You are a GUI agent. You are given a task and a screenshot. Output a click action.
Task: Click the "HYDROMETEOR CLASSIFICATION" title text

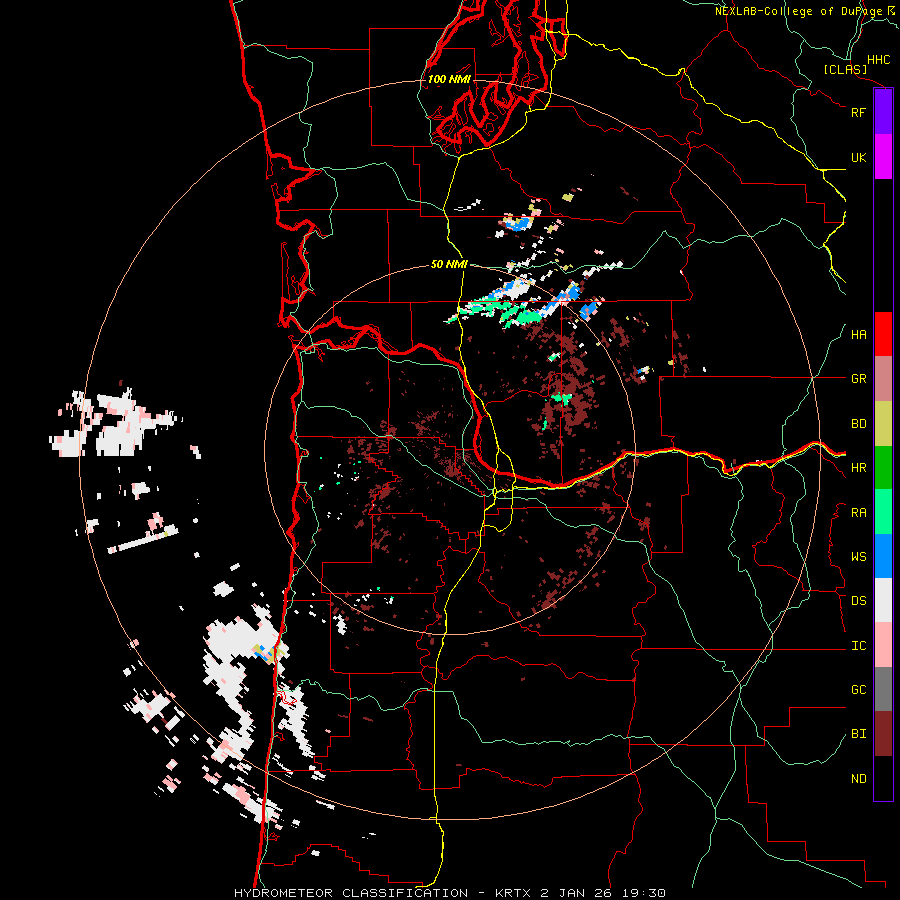coord(351,893)
